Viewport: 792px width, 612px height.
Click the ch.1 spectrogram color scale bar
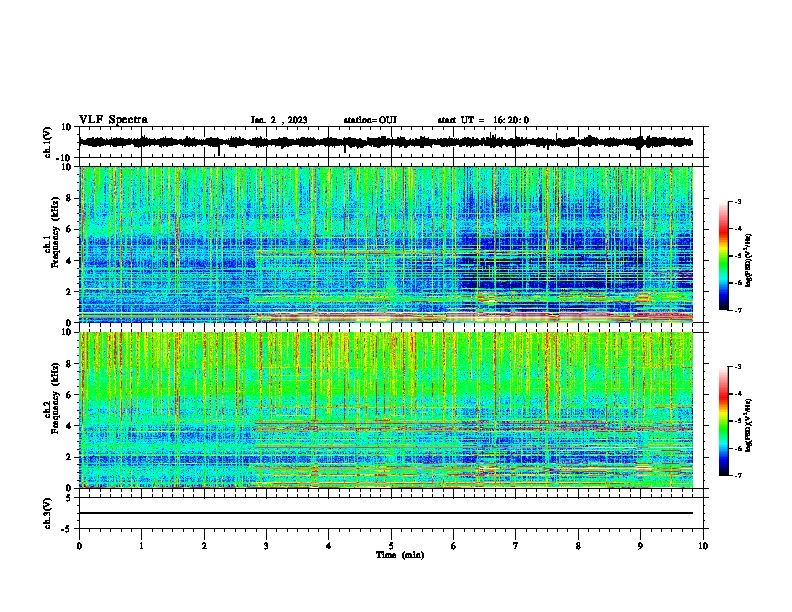tap(723, 256)
